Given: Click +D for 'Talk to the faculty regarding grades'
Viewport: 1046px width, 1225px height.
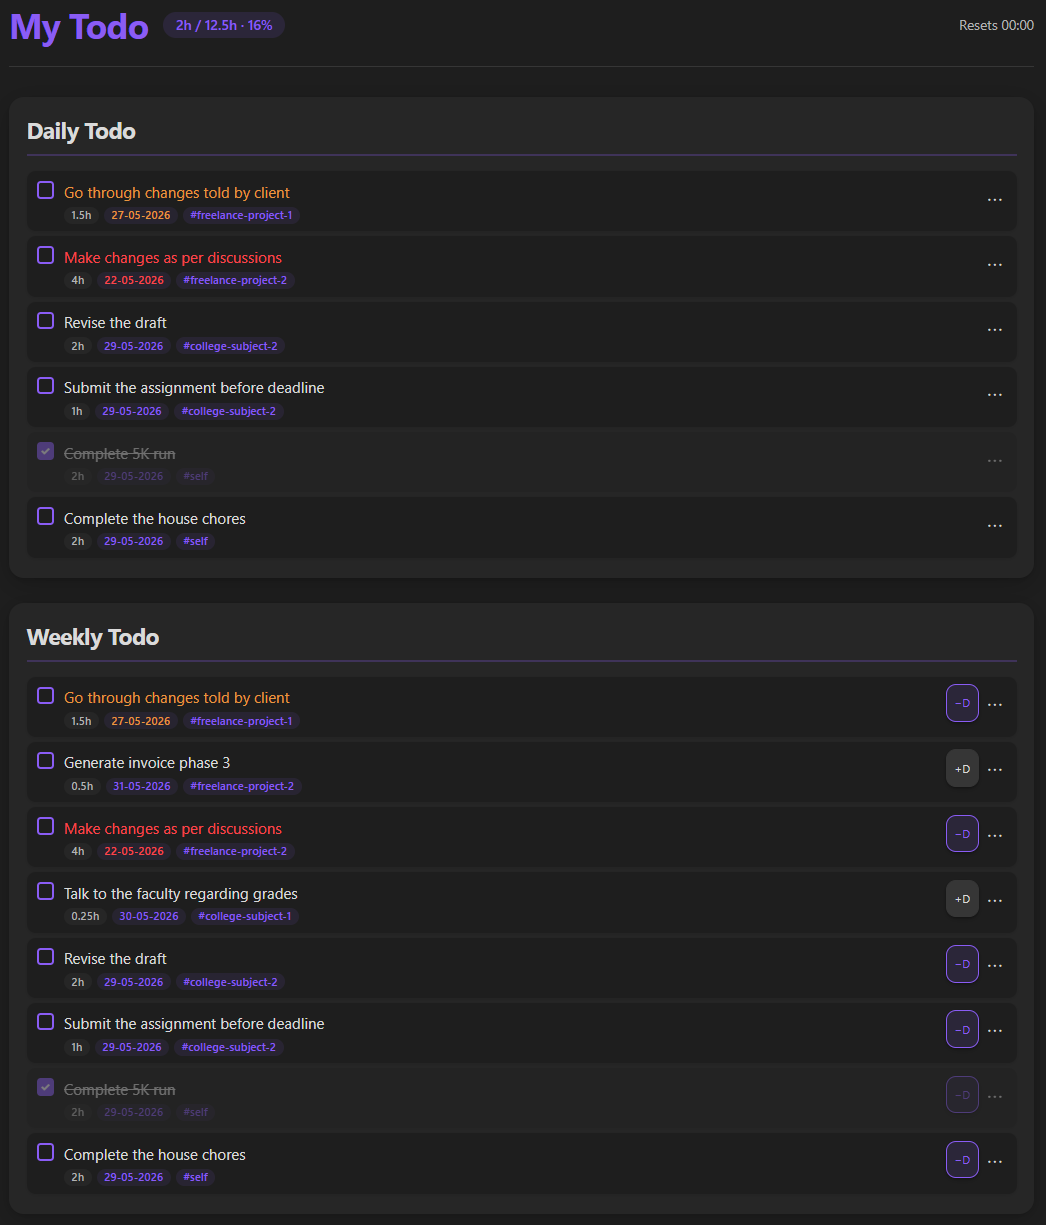Looking at the screenshot, I should click(x=962, y=899).
